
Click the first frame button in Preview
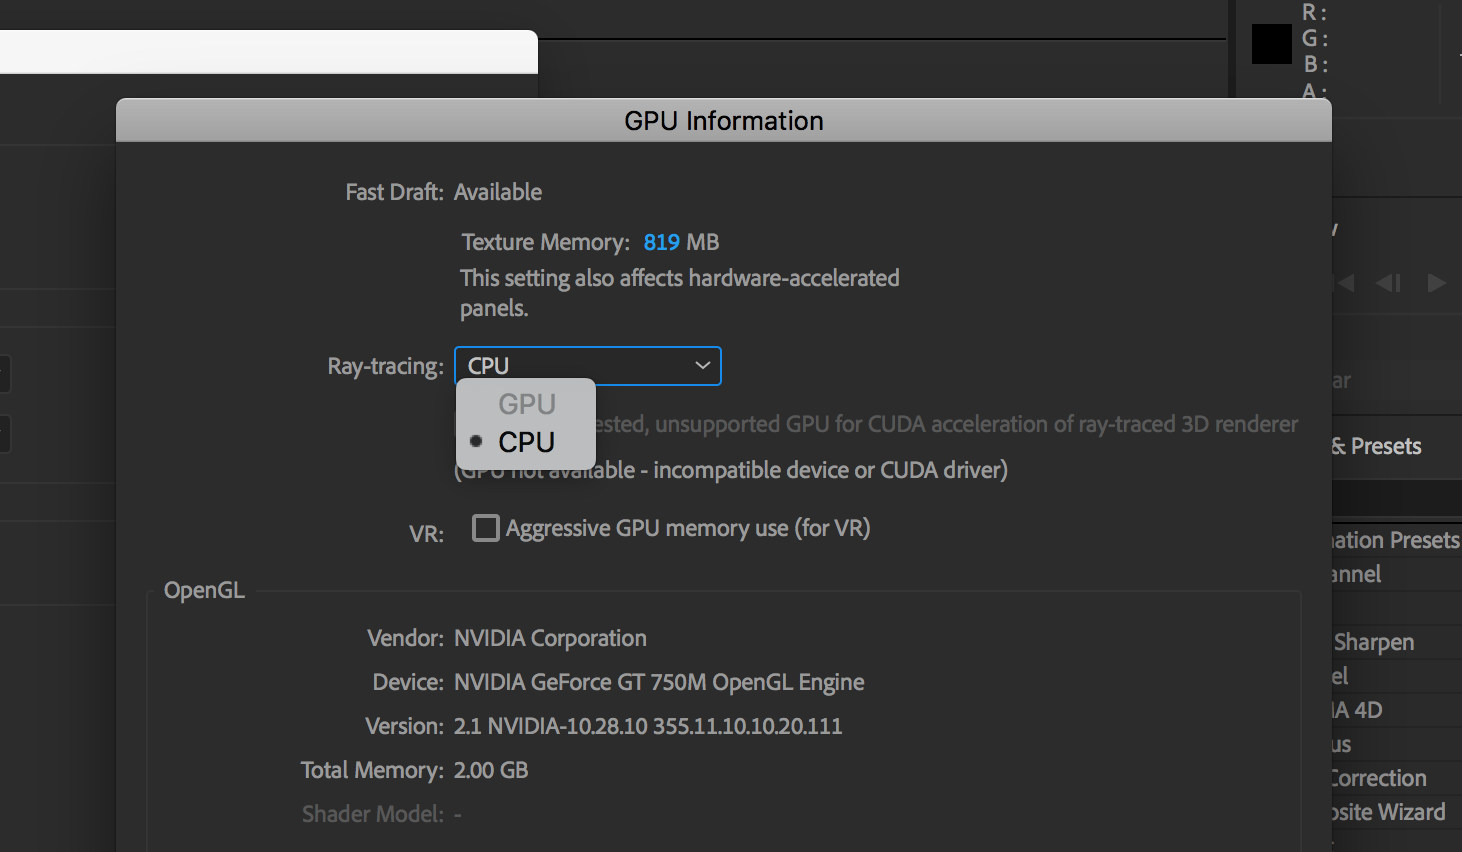tap(1346, 283)
